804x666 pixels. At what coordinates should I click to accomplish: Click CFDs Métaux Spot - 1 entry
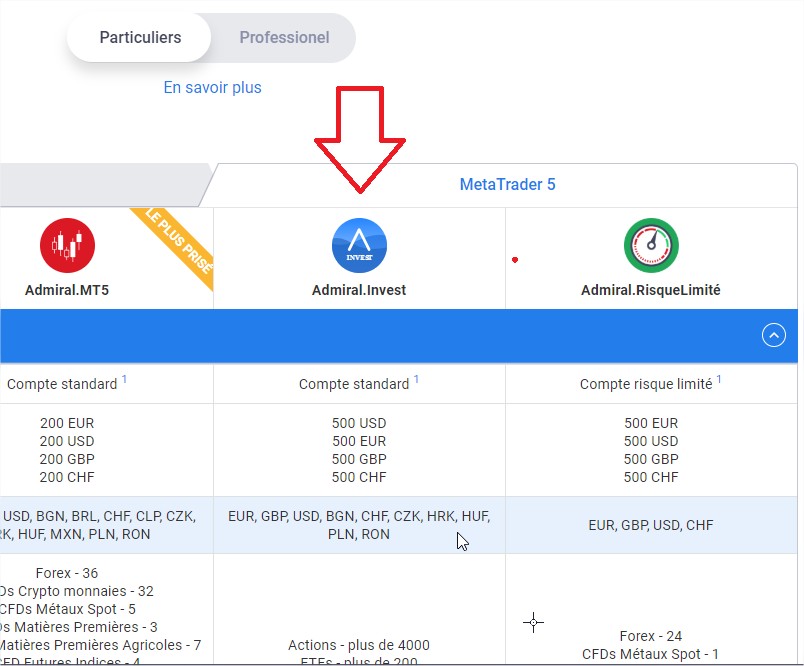[650, 654]
